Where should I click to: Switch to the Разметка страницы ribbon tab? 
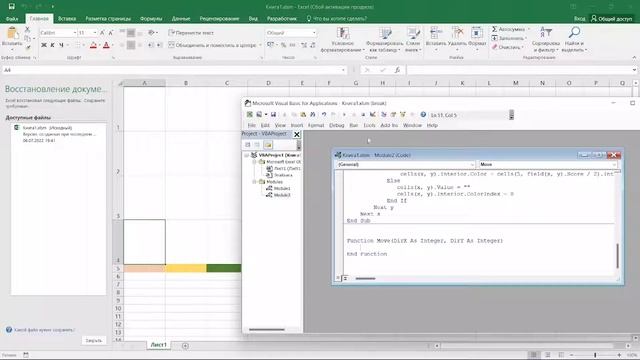[108, 19]
